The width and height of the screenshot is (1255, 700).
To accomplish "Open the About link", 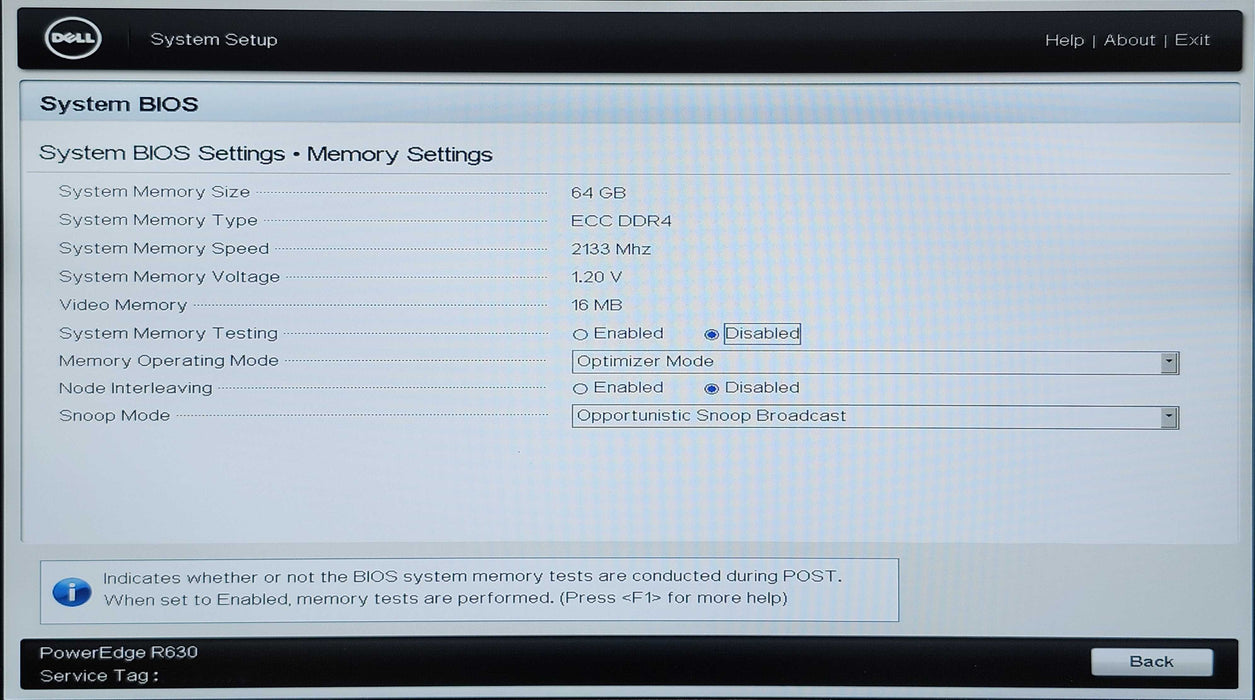I will point(1129,40).
